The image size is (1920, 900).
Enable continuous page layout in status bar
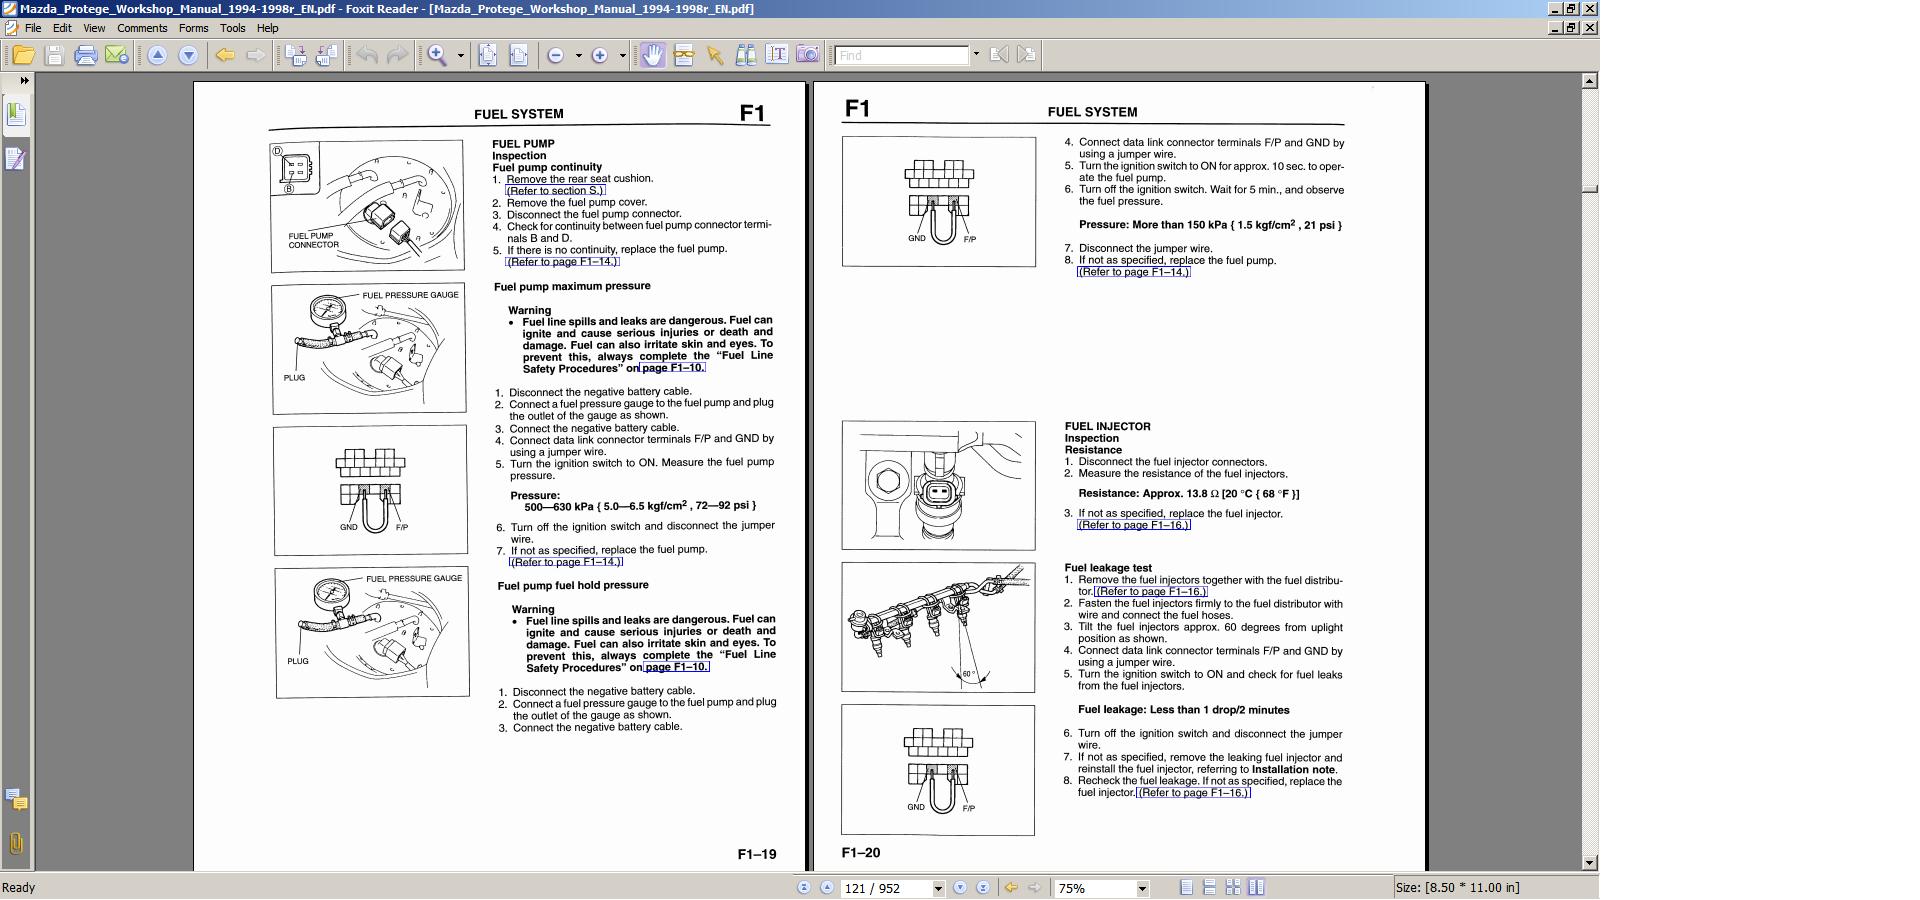click(x=1209, y=888)
